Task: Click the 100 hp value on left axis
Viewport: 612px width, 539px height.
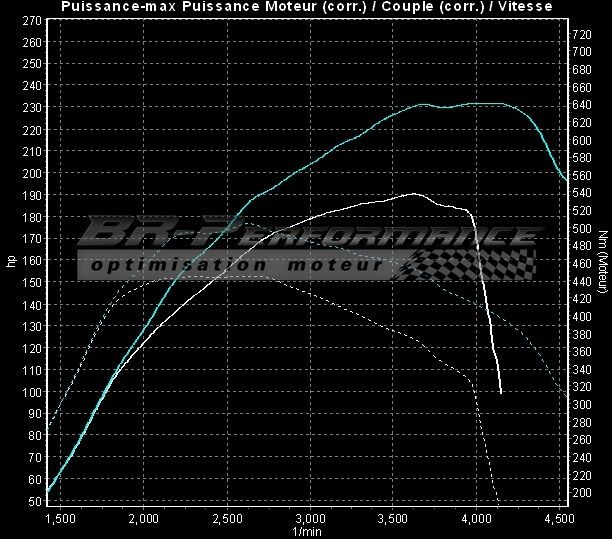Action: click(x=31, y=390)
